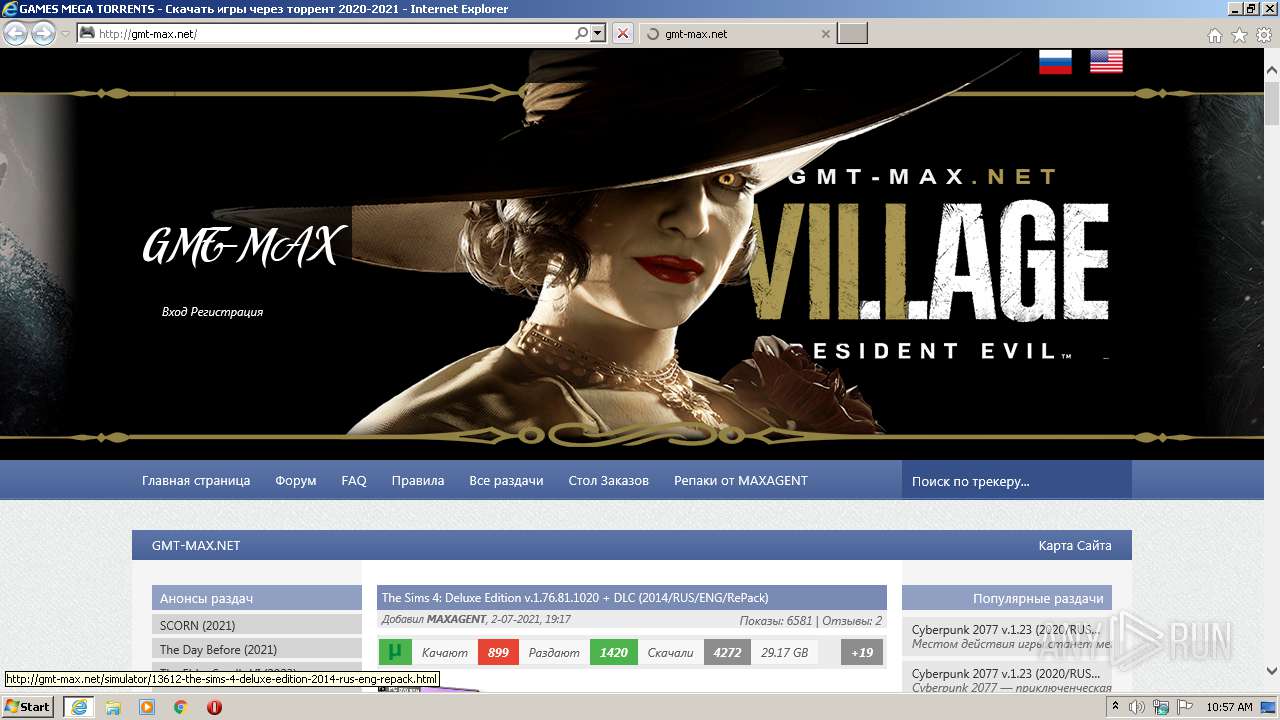Switch site language with Russian flag
The image size is (1280, 720).
click(x=1055, y=62)
